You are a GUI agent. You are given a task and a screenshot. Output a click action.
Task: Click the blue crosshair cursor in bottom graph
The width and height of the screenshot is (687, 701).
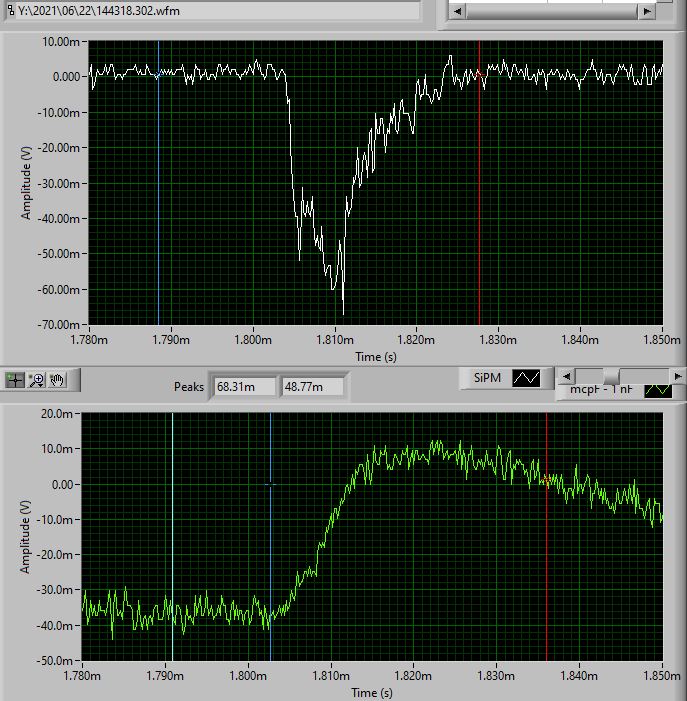coord(270,484)
